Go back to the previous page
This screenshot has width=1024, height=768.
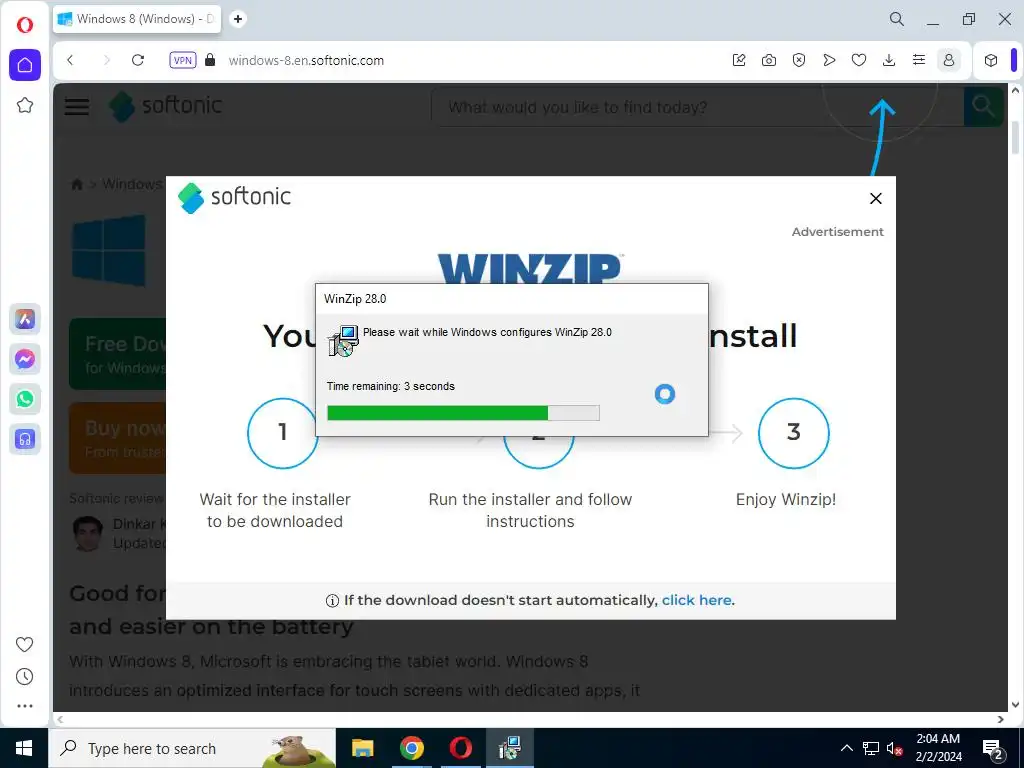tap(71, 60)
